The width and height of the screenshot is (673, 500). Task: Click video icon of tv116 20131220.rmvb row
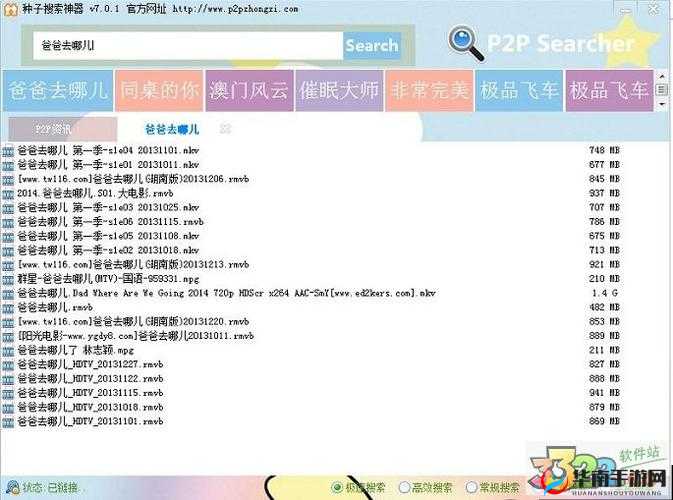8,322
